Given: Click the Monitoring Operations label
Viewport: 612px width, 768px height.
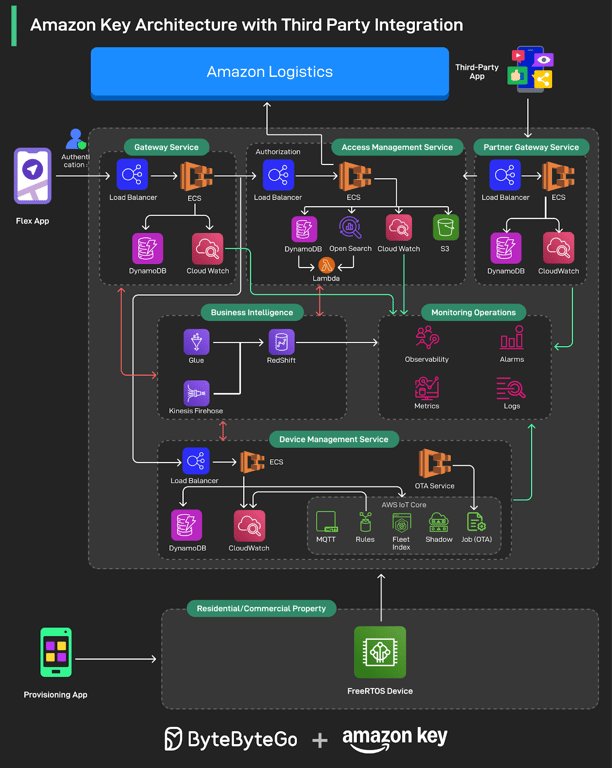Looking at the screenshot, I should click(x=473, y=312).
